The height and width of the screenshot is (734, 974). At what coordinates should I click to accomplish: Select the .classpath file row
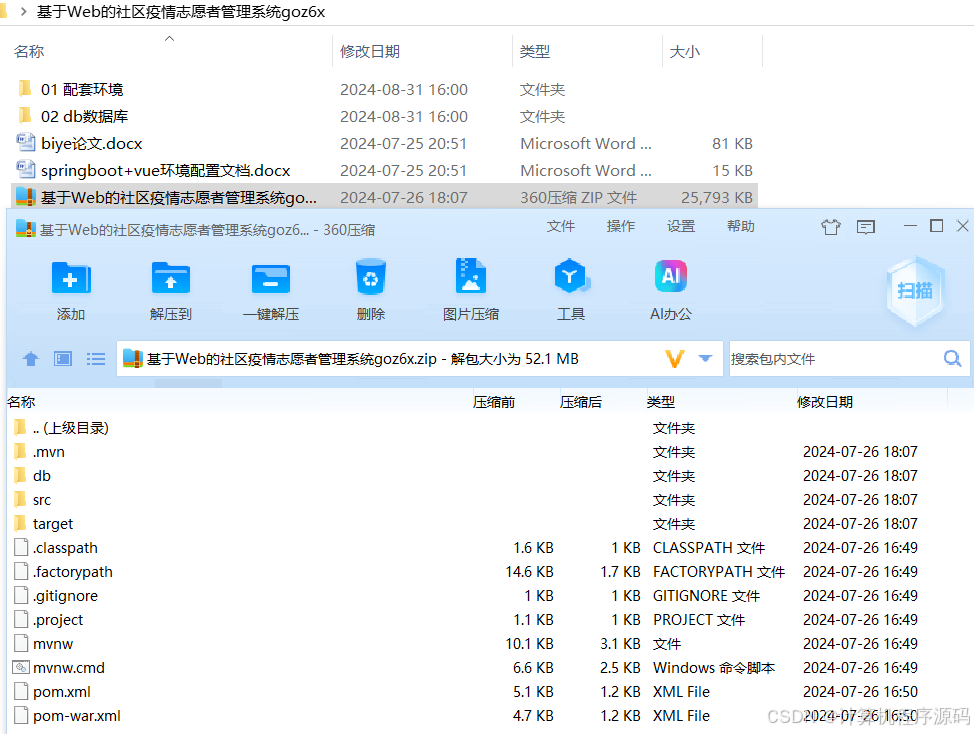[478, 548]
